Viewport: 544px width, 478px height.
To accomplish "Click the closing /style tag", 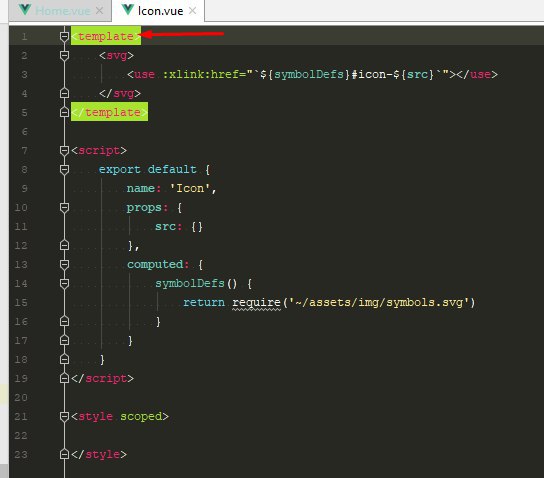I will [99, 454].
